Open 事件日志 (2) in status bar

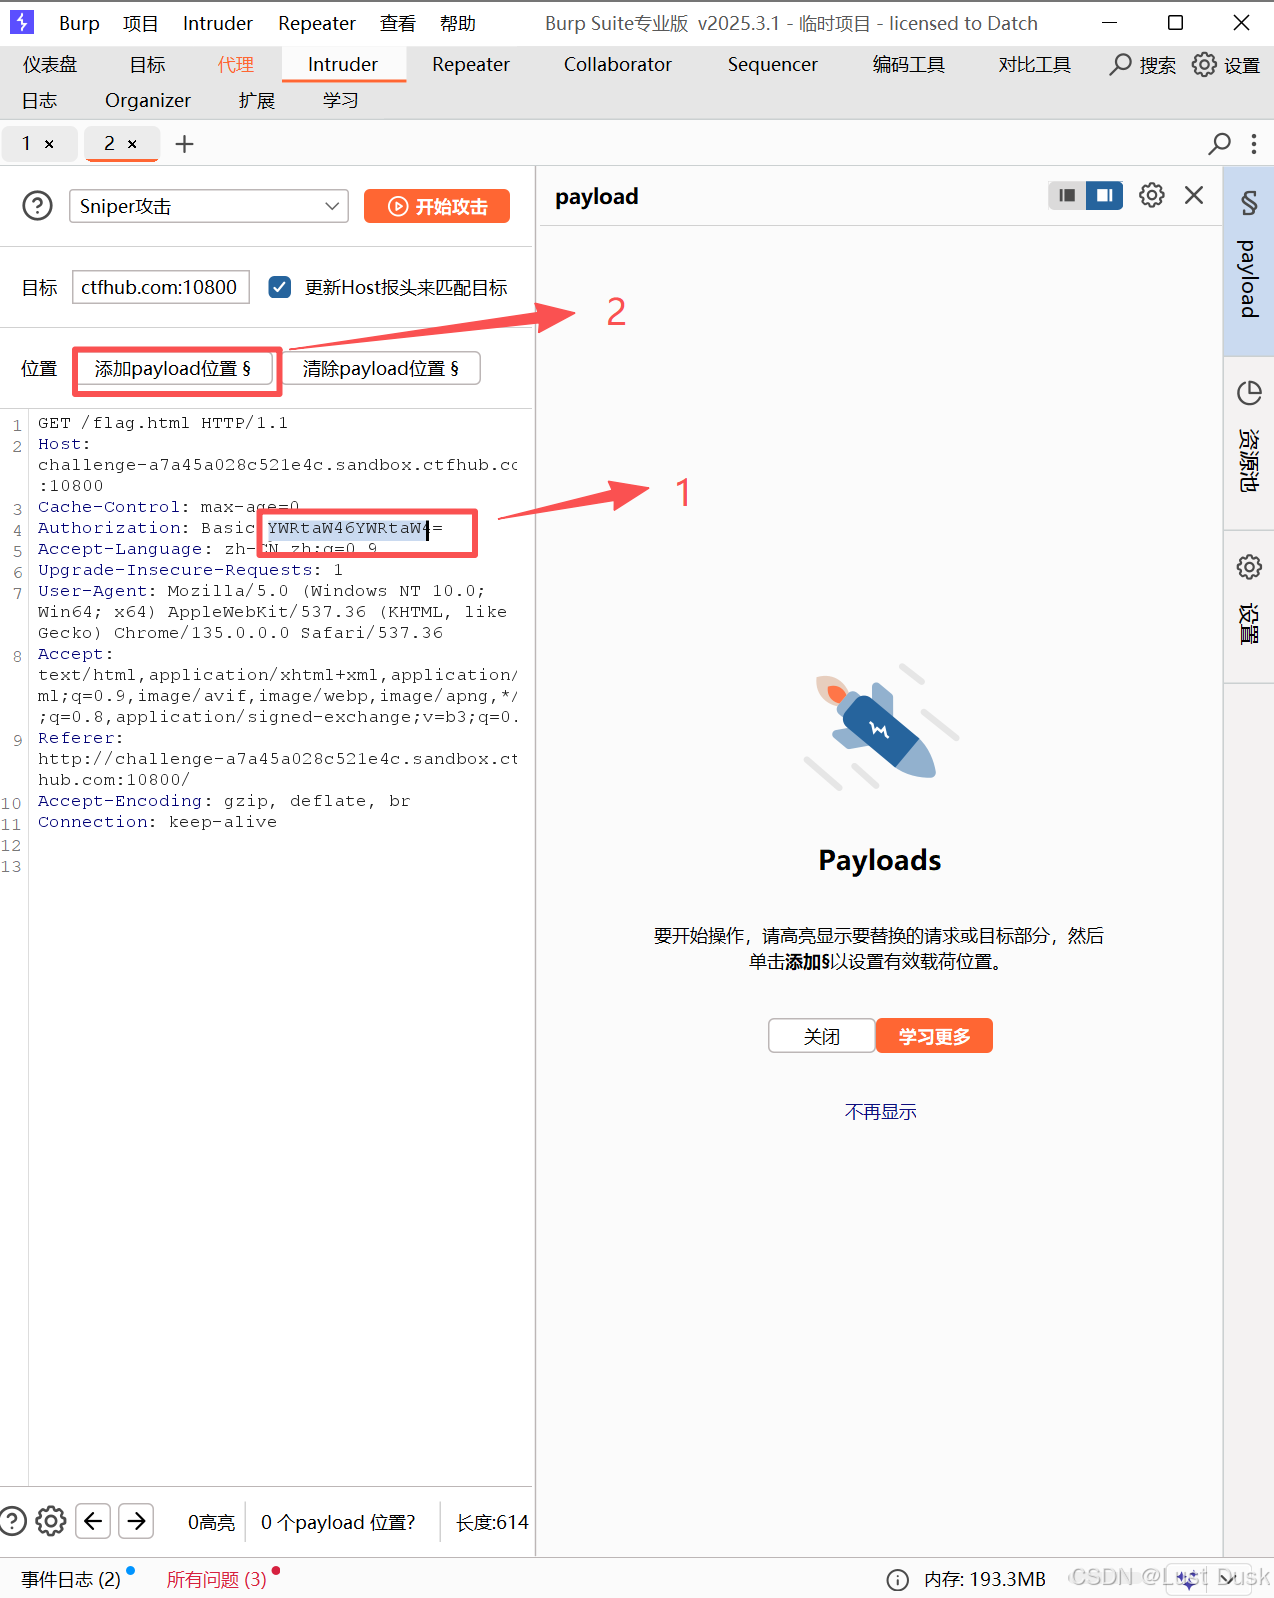click(x=71, y=1579)
